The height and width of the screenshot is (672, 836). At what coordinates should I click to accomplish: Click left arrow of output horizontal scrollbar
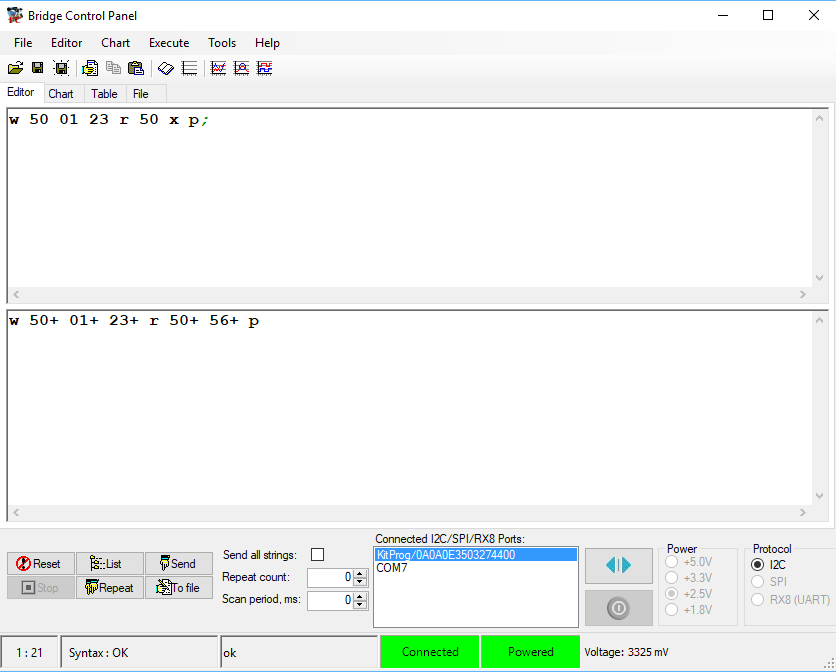coord(16,513)
